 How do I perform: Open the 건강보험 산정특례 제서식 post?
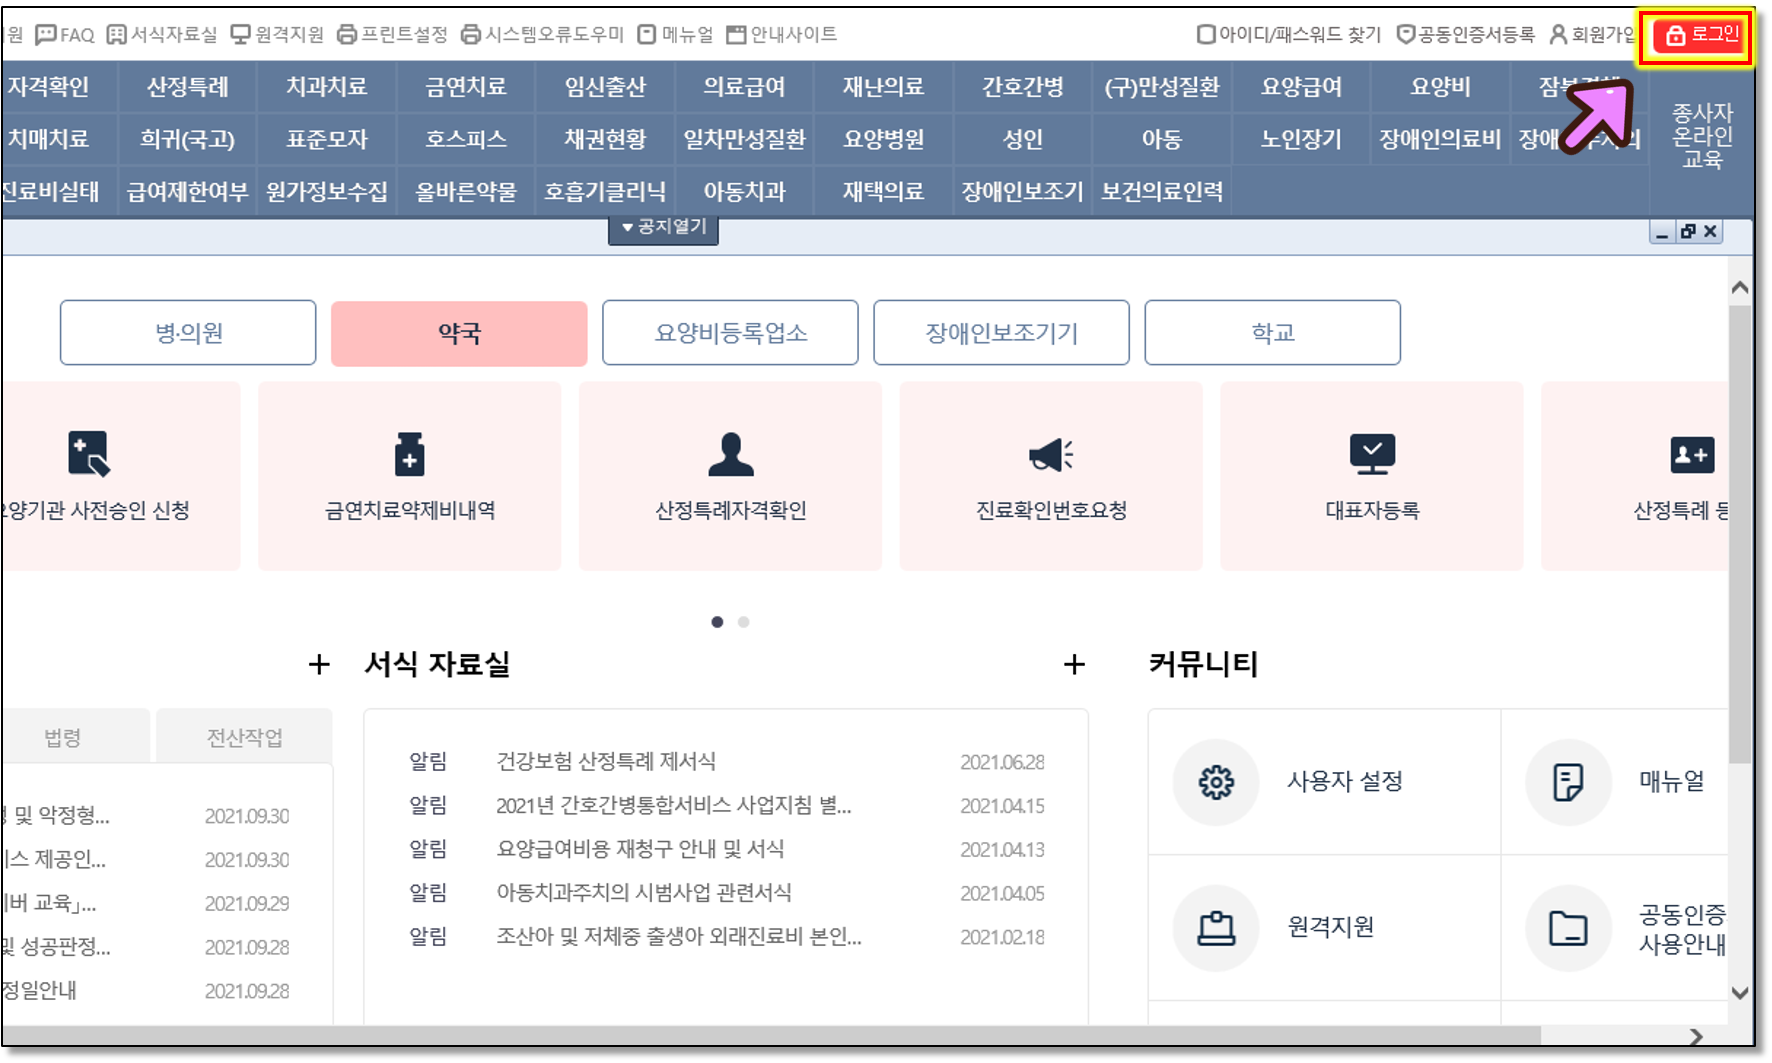[606, 762]
